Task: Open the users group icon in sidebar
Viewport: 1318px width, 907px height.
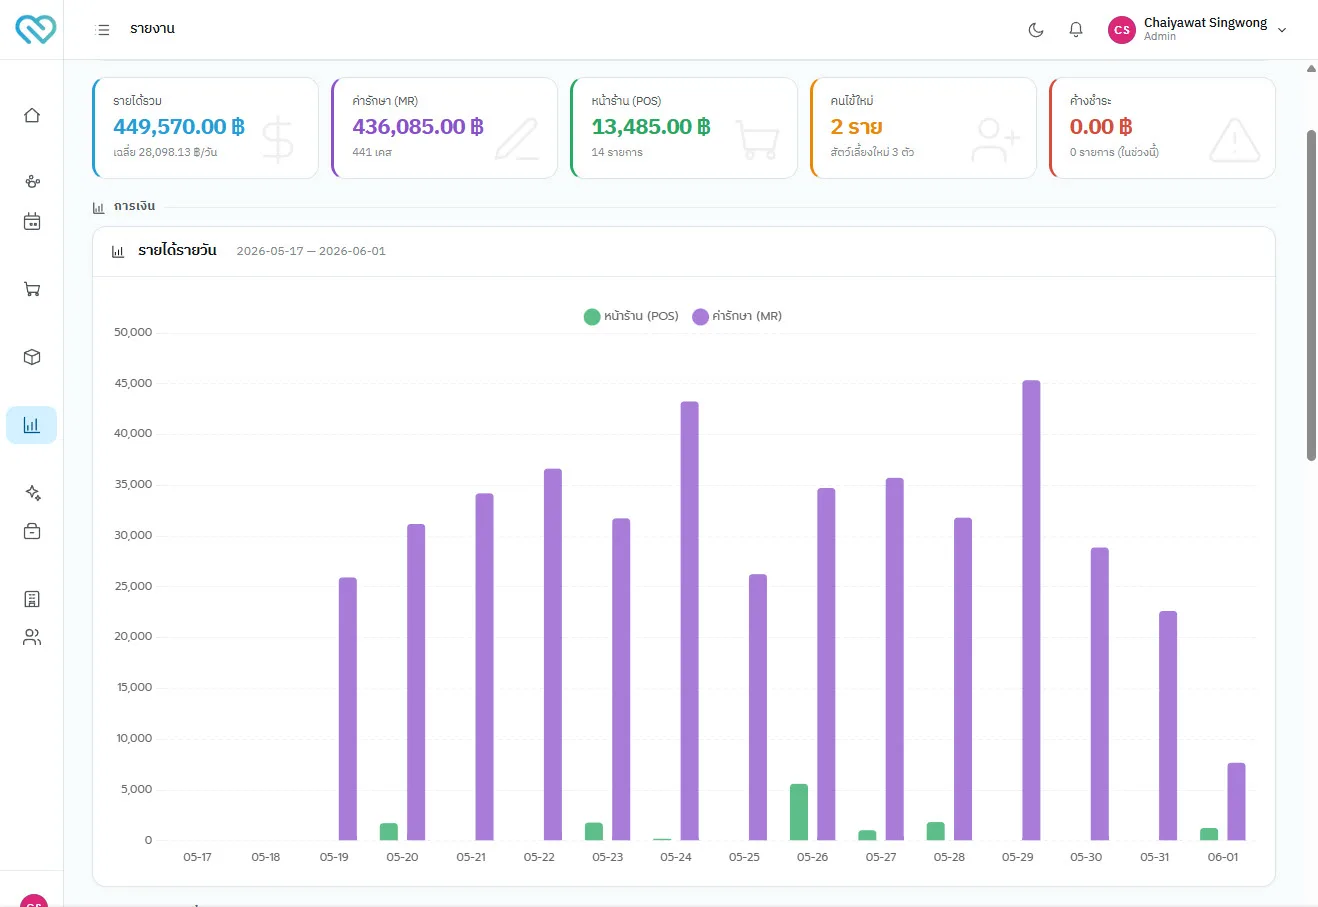Action: [x=32, y=637]
